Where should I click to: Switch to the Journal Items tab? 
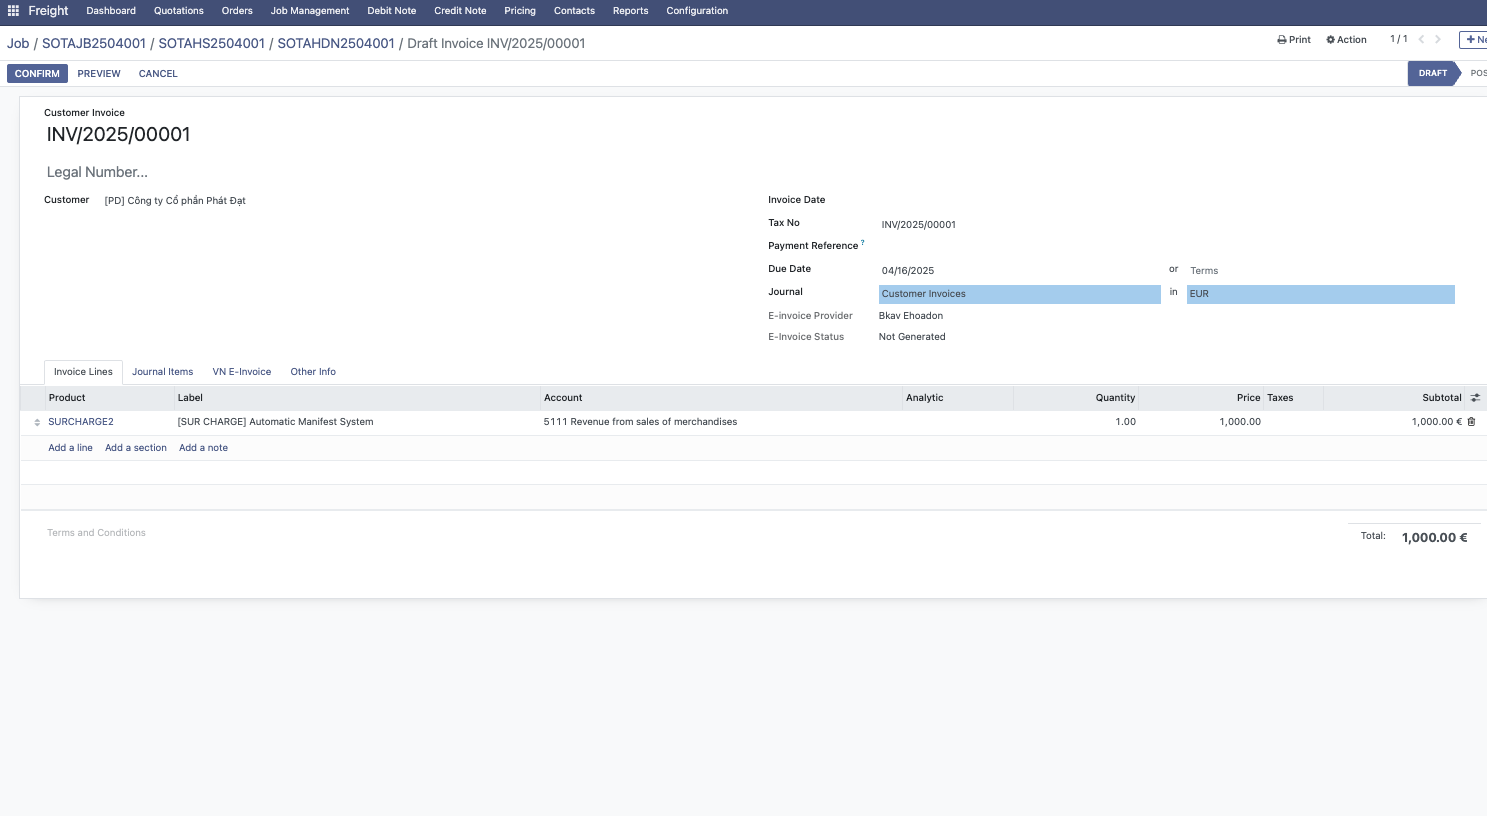162,372
